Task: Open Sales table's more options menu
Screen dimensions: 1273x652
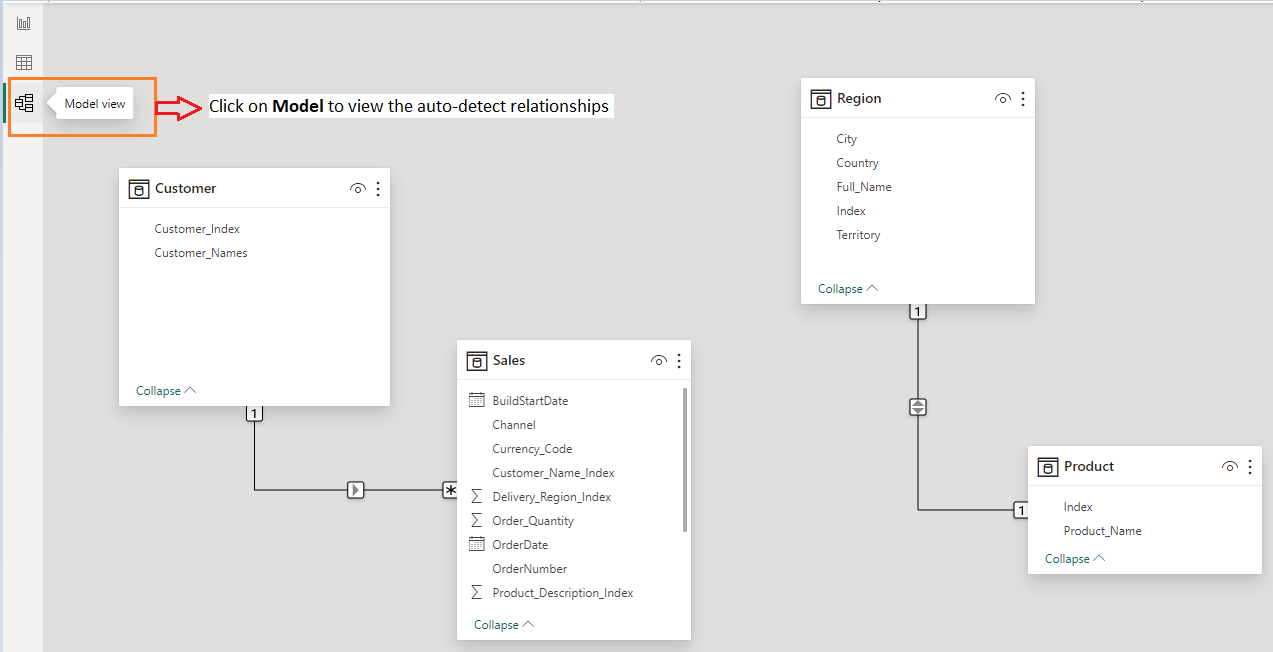Action: 679,361
